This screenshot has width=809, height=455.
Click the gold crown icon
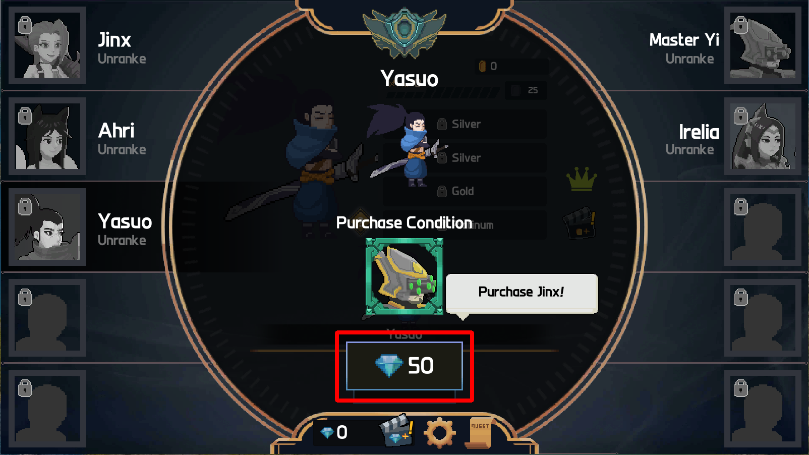click(x=581, y=179)
